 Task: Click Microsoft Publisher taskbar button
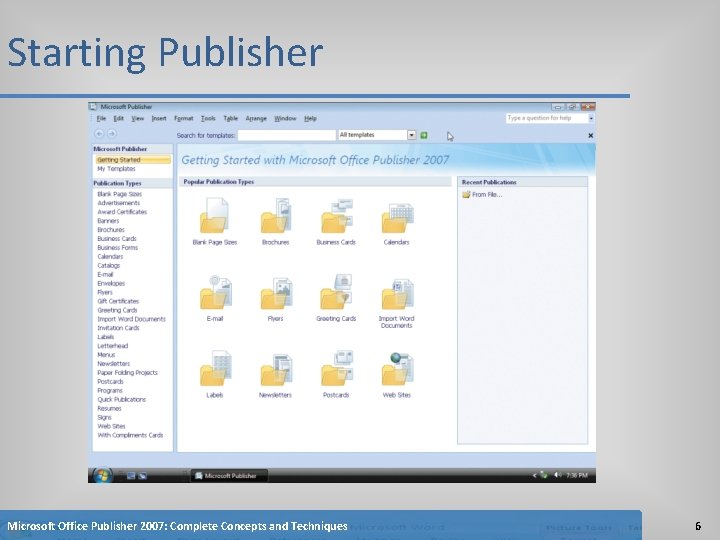click(229, 476)
